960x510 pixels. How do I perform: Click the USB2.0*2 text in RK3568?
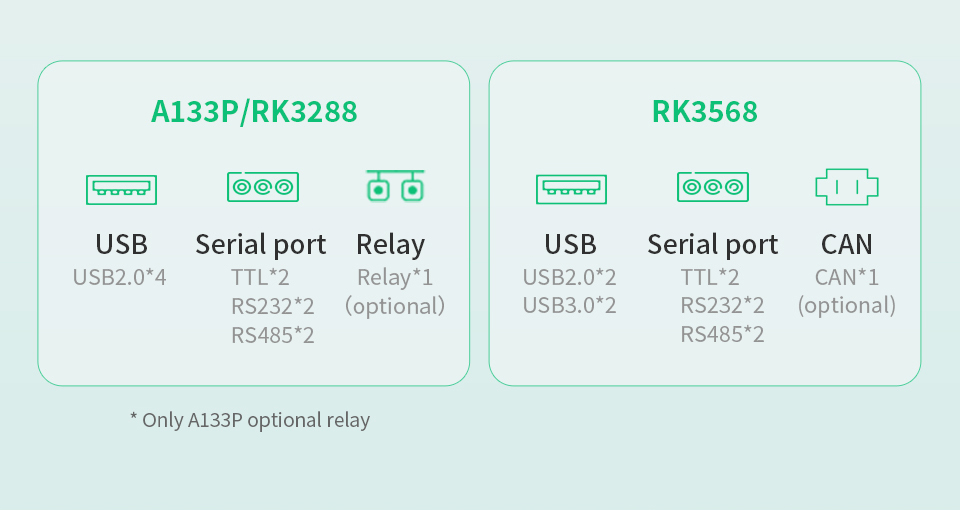(x=570, y=277)
